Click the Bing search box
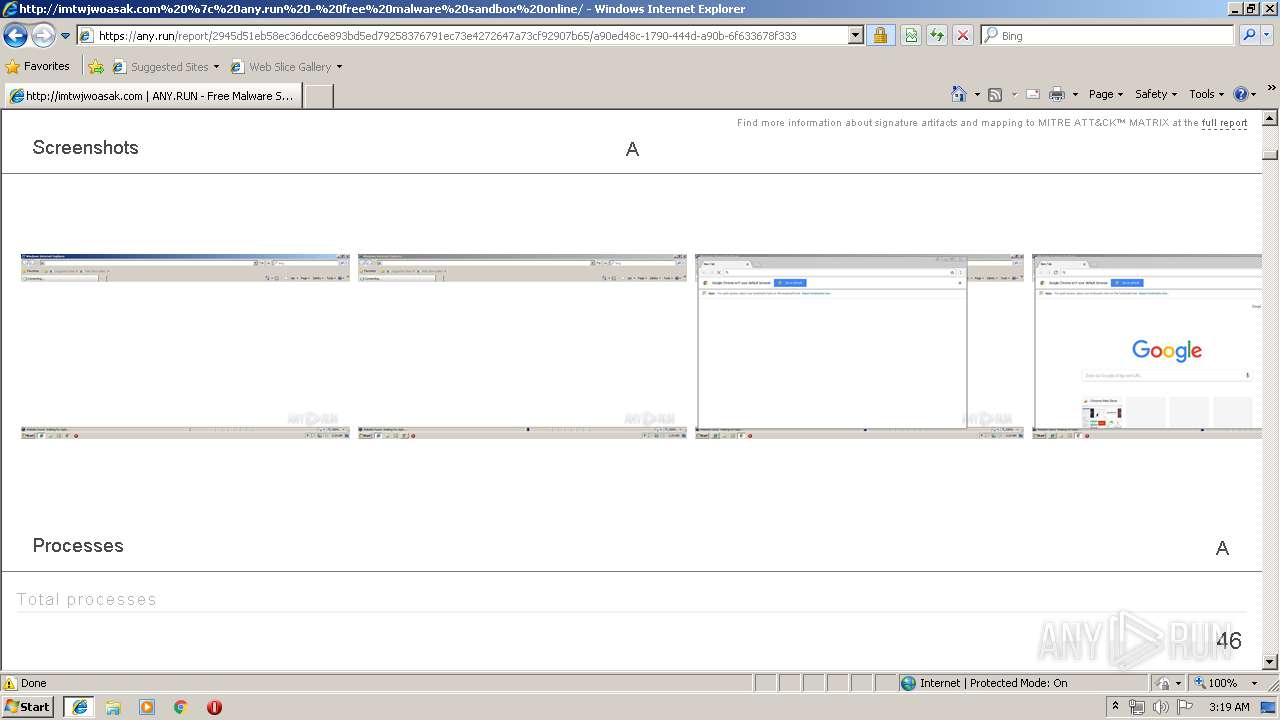Screen dimensions: 1280x720 click(x=1108, y=35)
